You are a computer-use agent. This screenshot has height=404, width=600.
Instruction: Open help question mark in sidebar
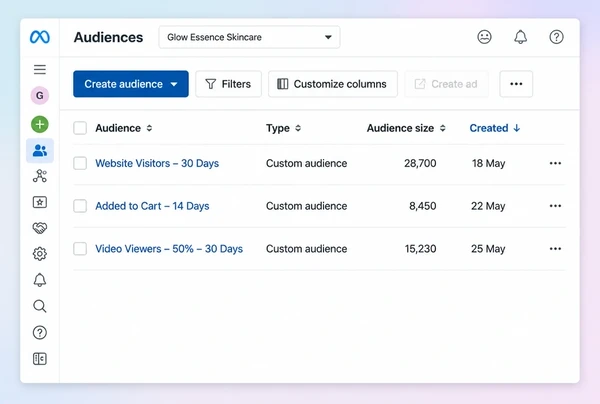40,332
